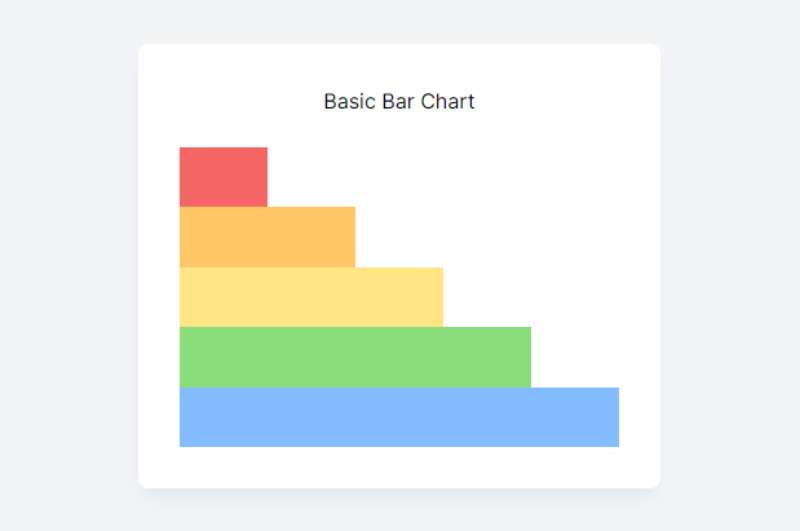This screenshot has width=800, height=531.
Task: Choose the middle bar of the five bars
Action: [x=311, y=297]
